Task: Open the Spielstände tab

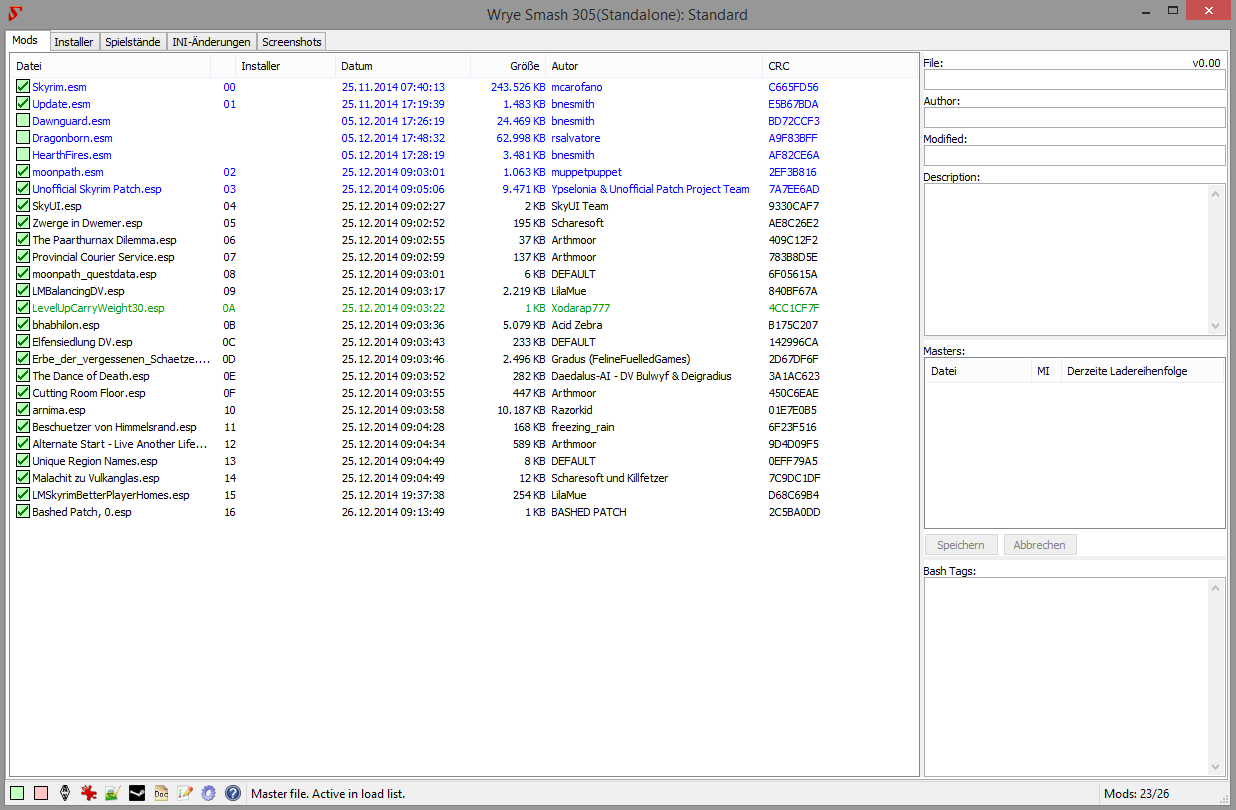Action: 133,42
